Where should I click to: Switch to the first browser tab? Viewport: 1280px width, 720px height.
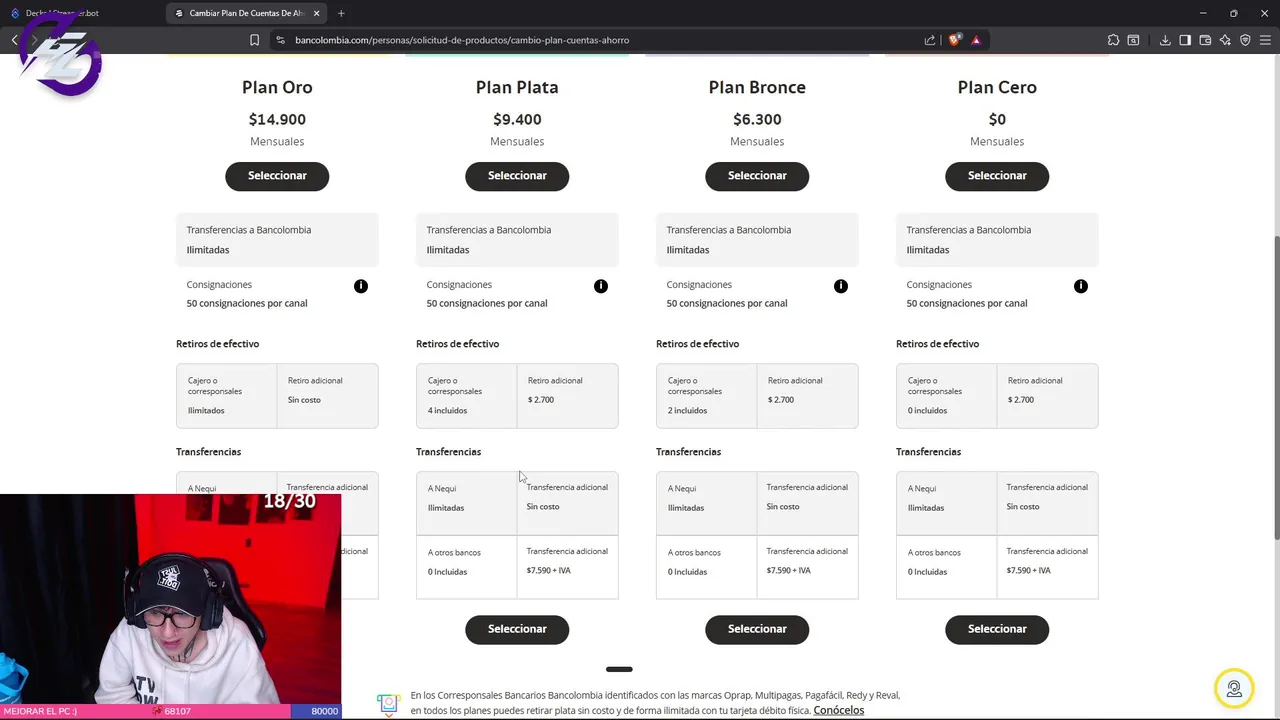coord(80,13)
